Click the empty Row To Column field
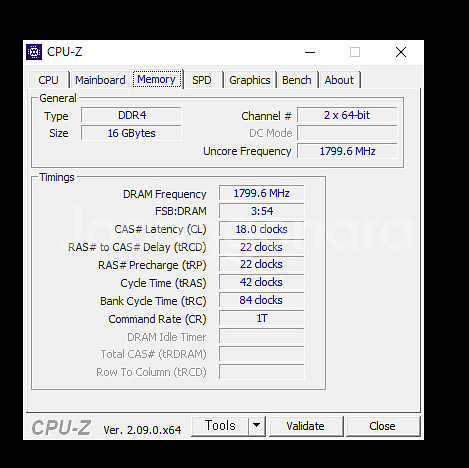The image size is (469, 468). [262, 372]
